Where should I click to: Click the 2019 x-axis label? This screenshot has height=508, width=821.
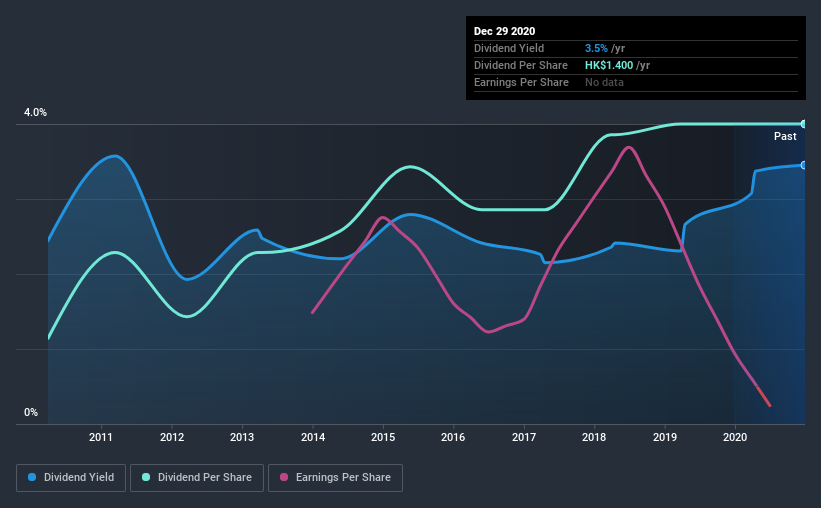tap(664, 437)
